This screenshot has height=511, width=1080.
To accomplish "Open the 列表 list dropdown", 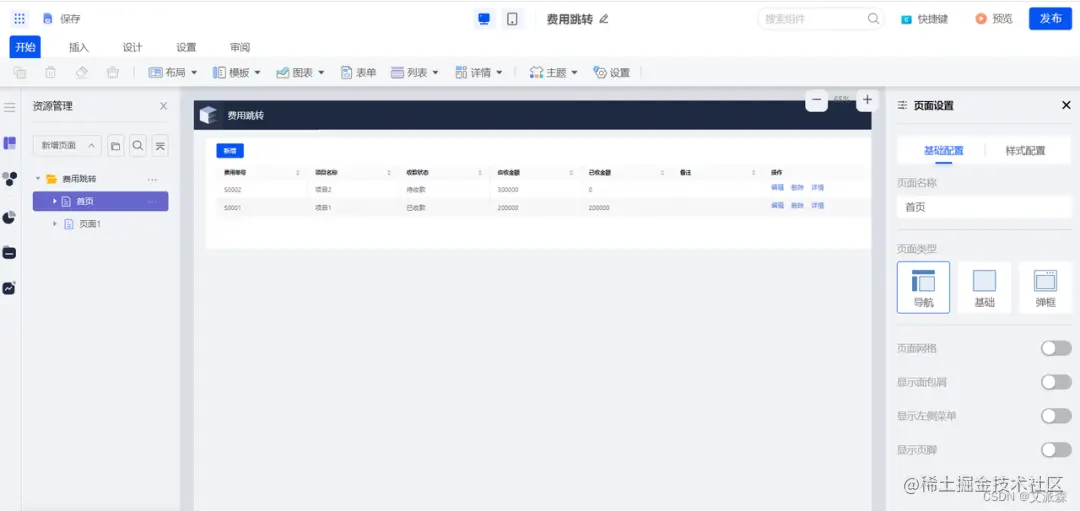I will pyautogui.click(x=415, y=72).
